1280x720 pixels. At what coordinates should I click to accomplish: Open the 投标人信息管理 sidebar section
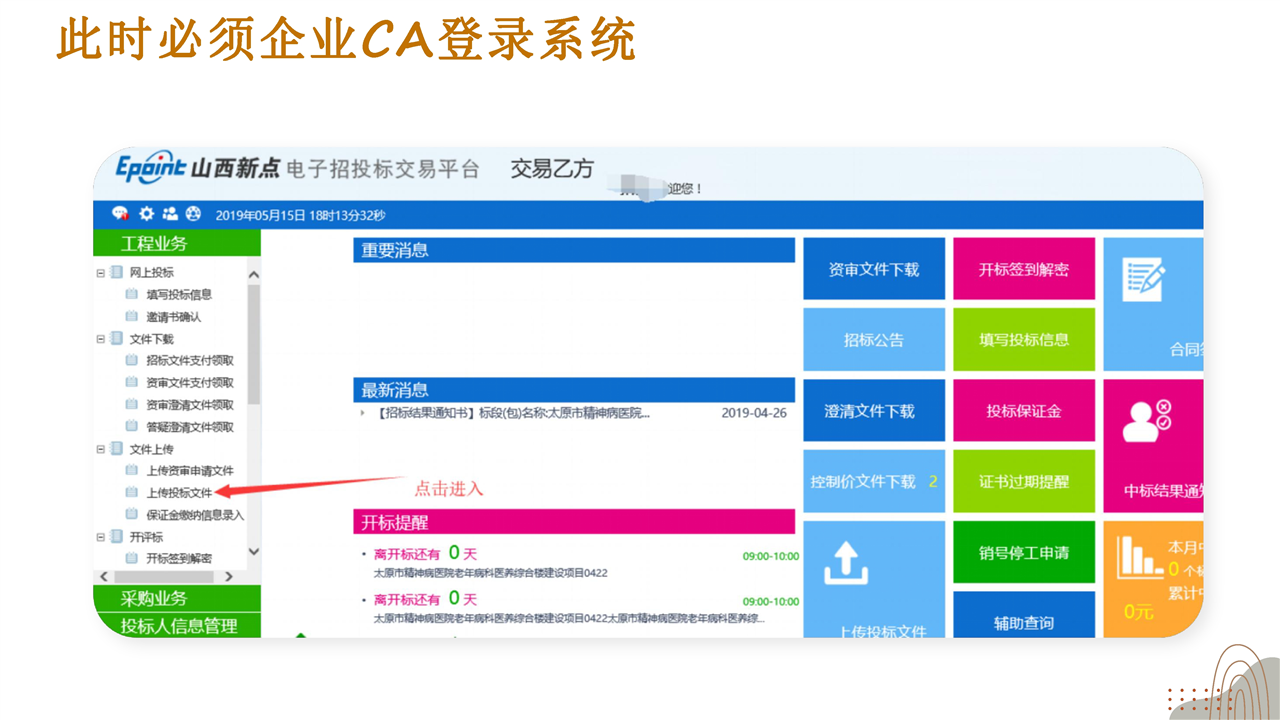(x=178, y=626)
